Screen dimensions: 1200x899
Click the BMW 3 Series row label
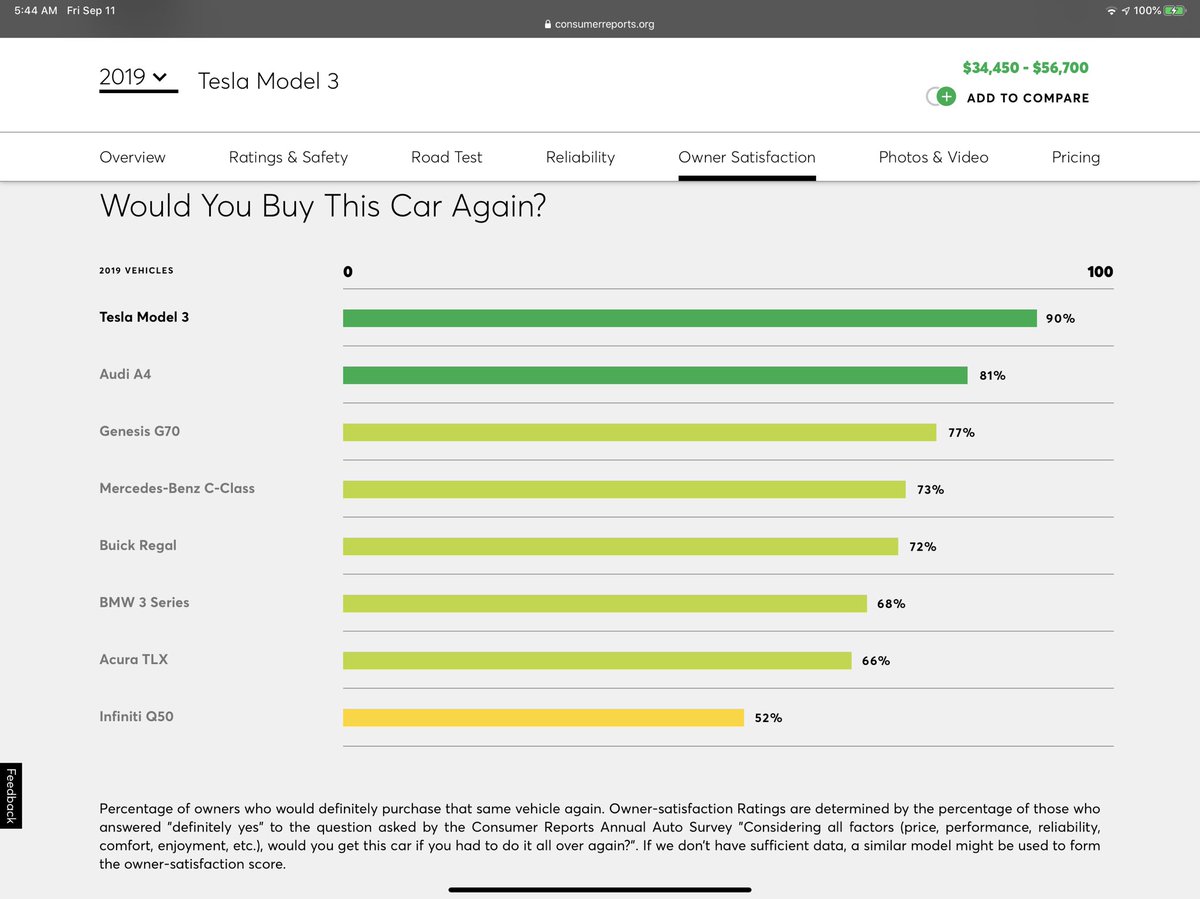[144, 602]
